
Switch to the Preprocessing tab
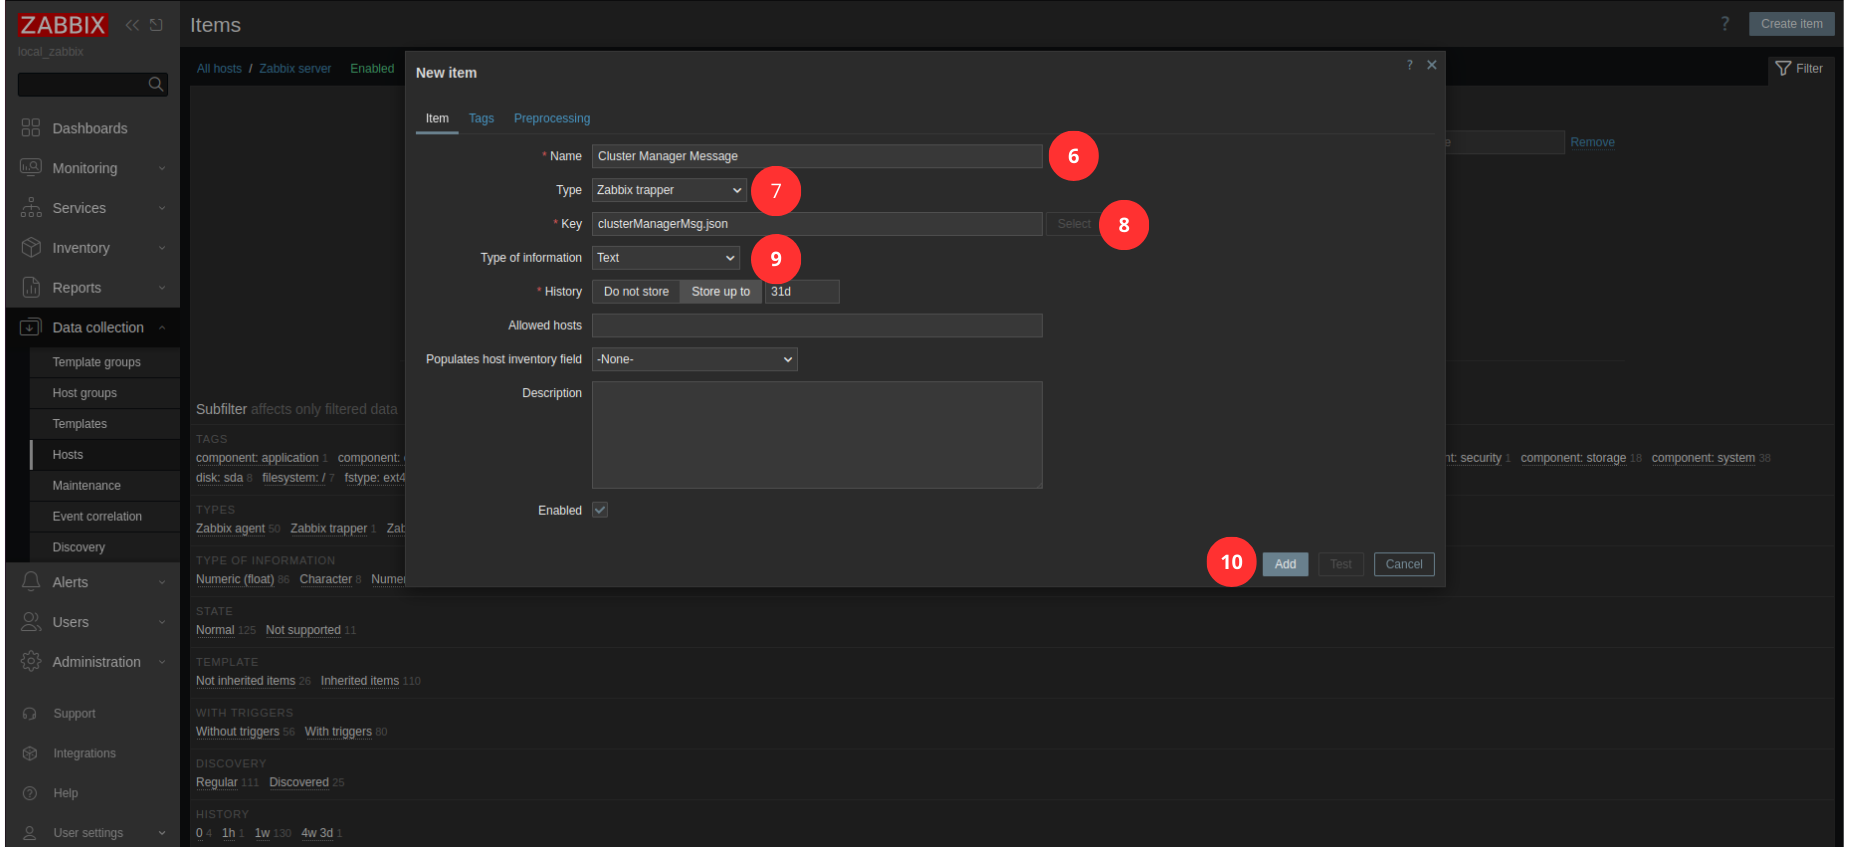[x=552, y=118]
